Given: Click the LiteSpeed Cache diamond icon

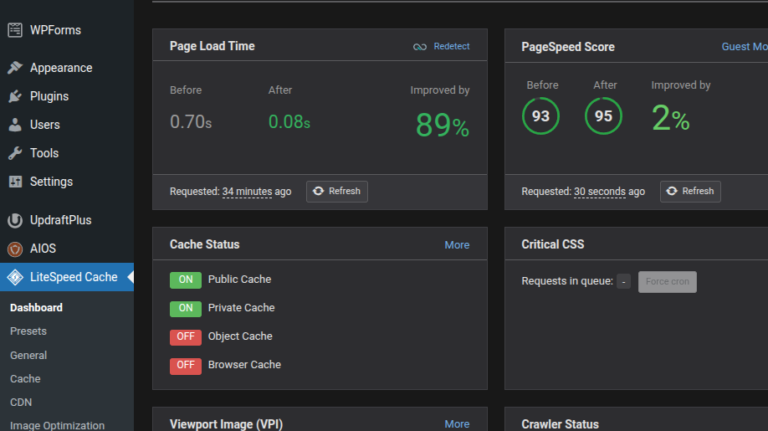Looking at the screenshot, I should click(15, 277).
